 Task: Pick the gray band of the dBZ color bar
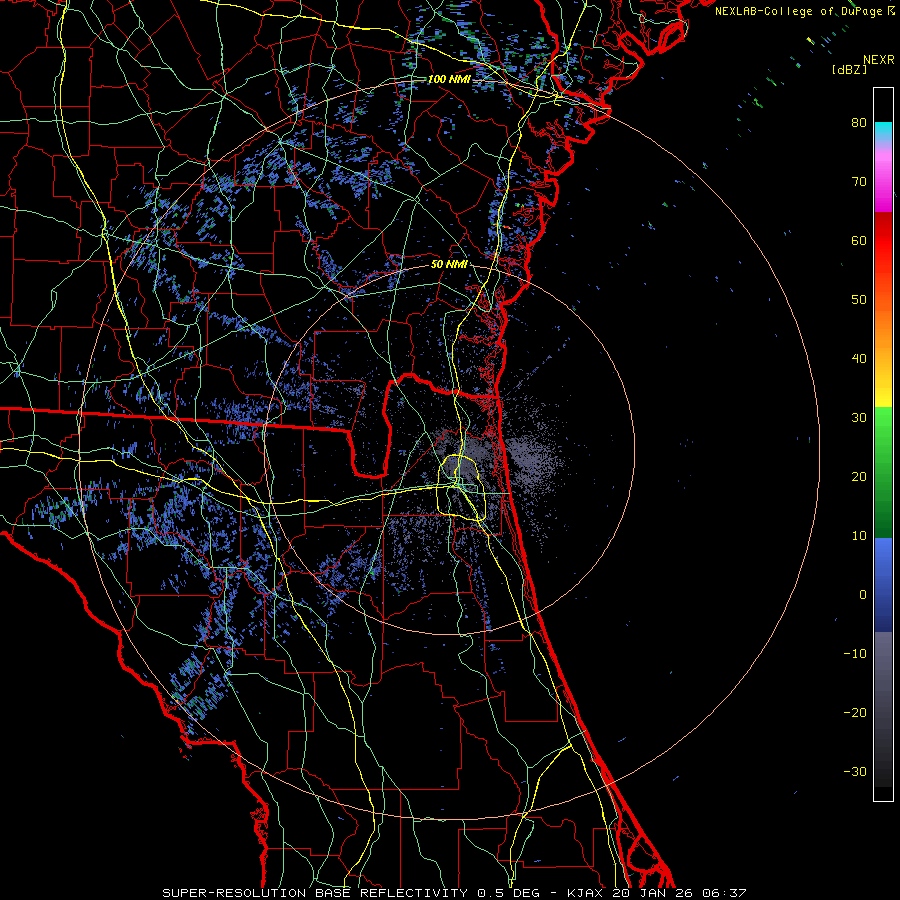click(x=883, y=709)
